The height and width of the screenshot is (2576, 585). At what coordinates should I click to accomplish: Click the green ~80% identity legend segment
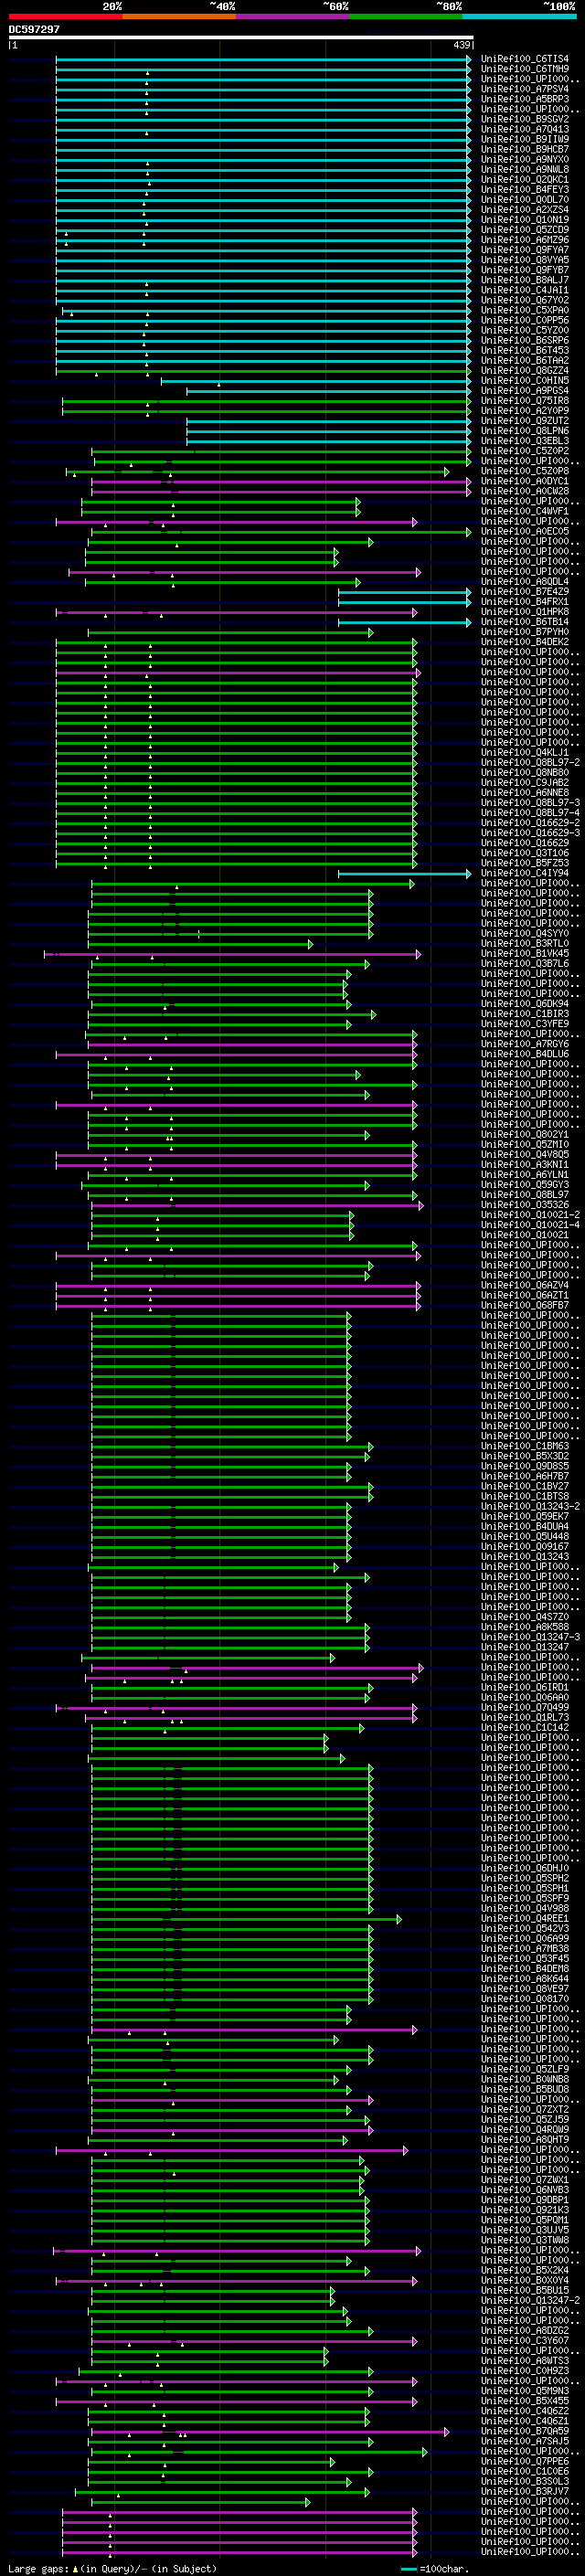405,16
